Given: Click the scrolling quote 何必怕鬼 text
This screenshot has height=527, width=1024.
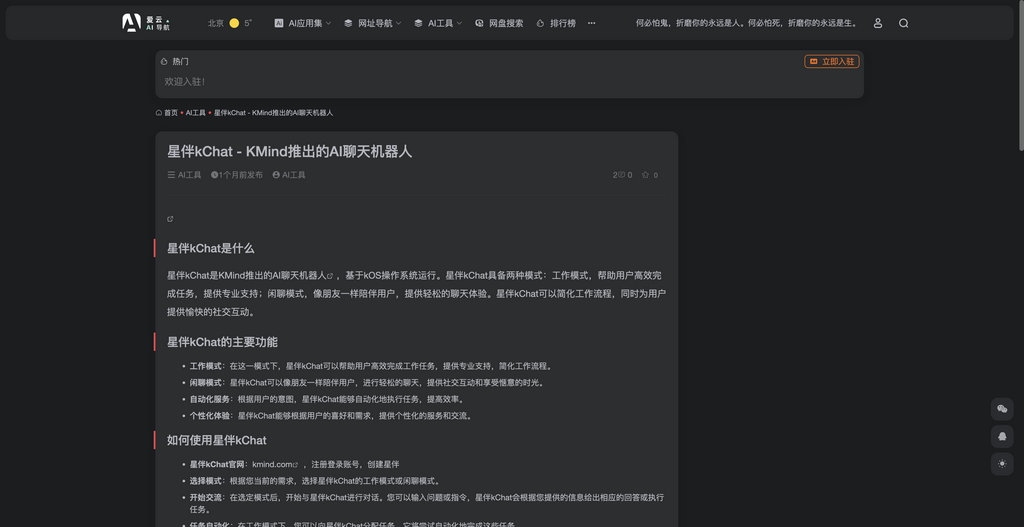Looking at the screenshot, I should 746,23.
